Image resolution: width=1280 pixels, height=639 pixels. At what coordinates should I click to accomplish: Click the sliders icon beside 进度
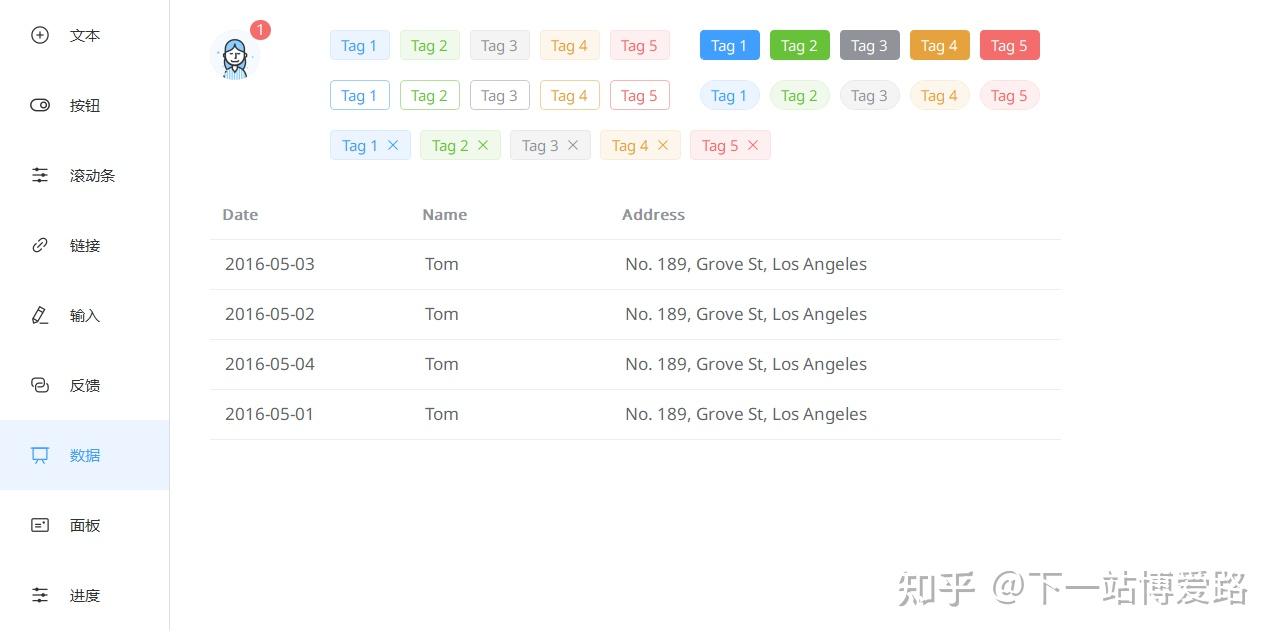click(x=40, y=595)
